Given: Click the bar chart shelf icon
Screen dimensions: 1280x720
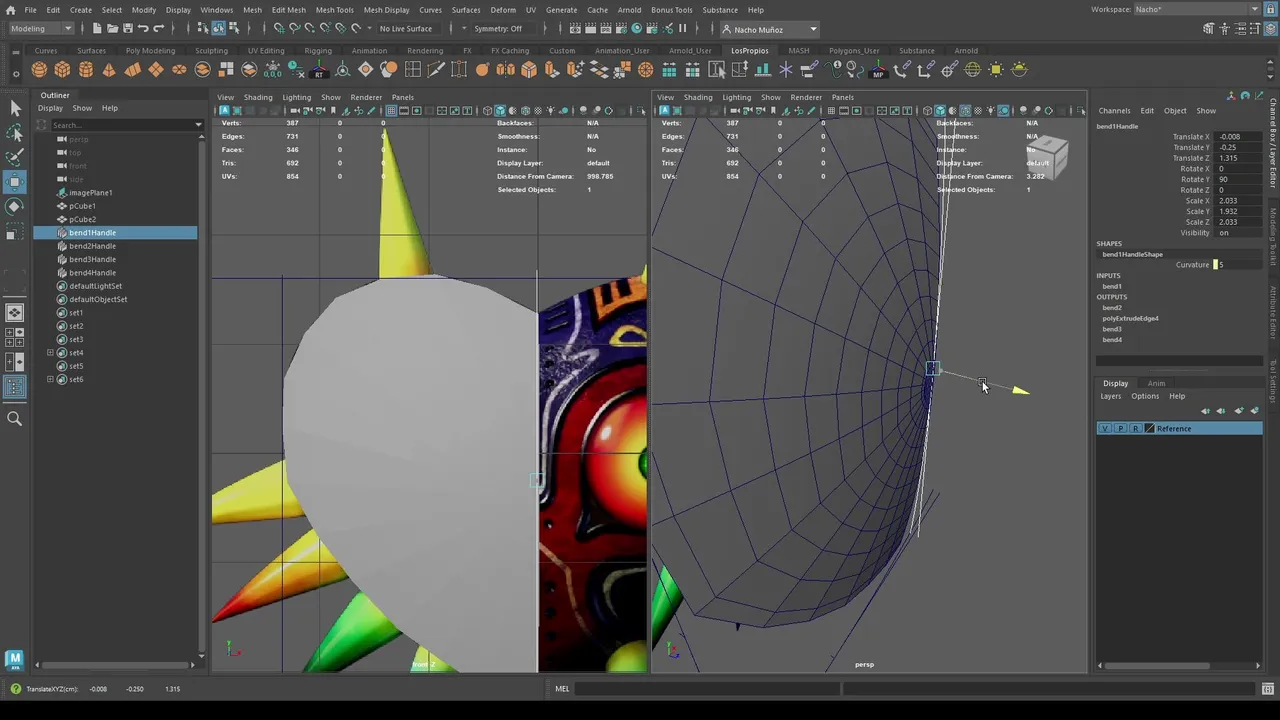Looking at the screenshot, I should pos(763,69).
